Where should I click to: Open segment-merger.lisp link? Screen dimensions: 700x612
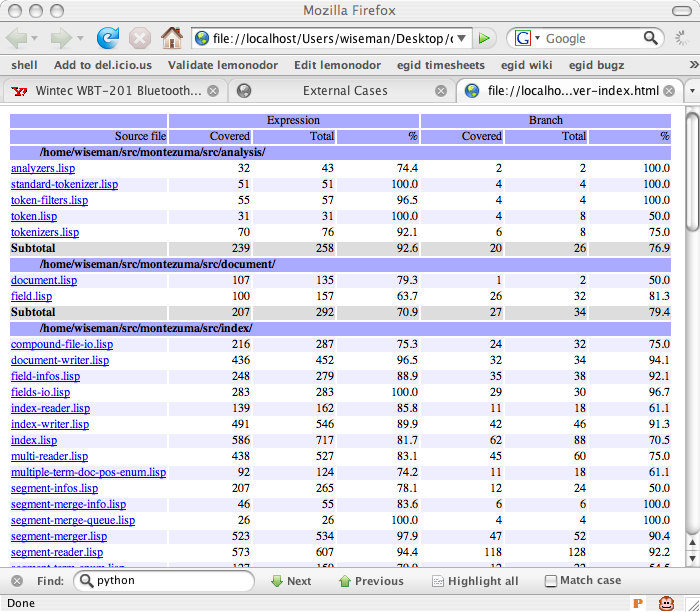pos(59,537)
